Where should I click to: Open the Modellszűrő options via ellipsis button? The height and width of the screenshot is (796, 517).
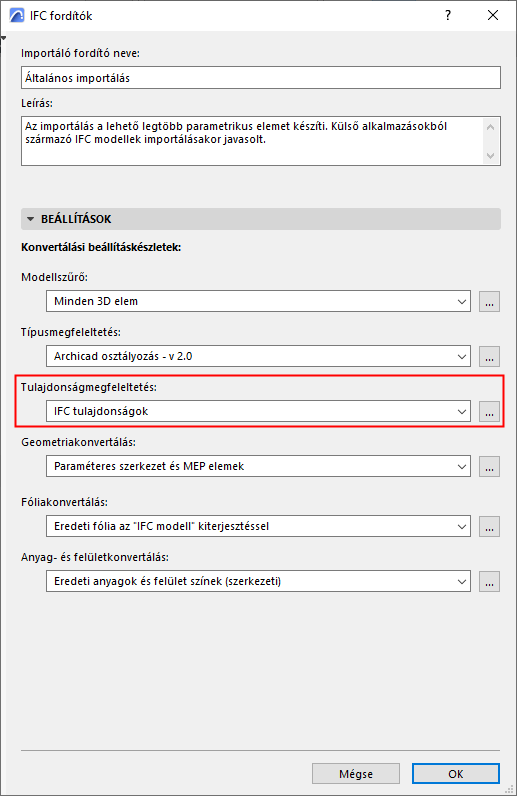(489, 302)
